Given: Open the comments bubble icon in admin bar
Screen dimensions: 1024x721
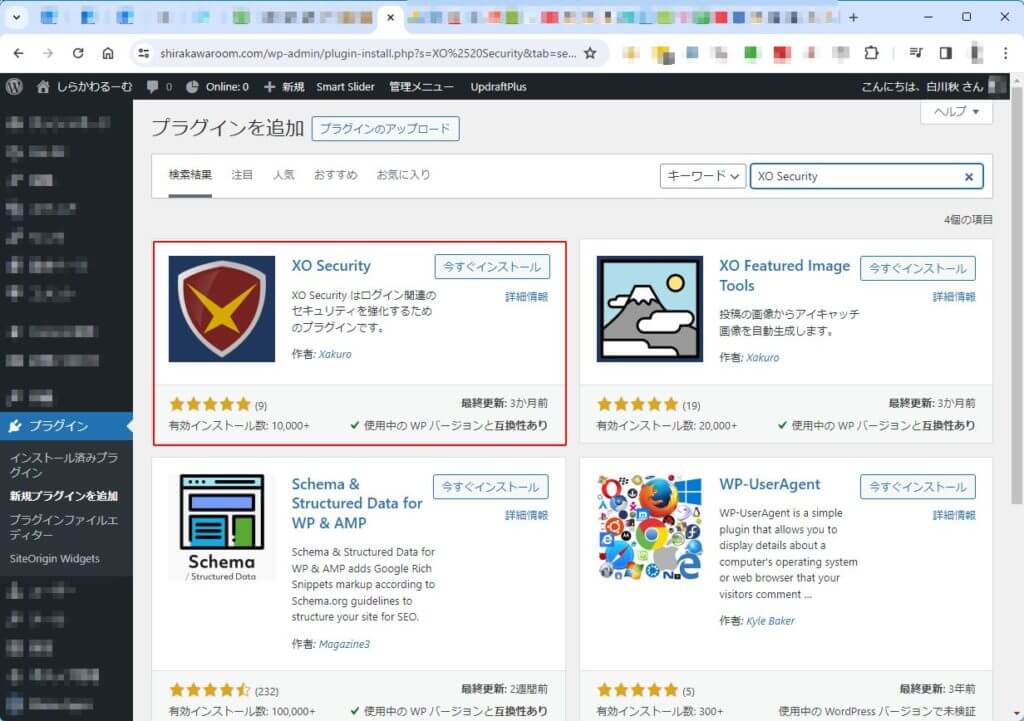Looking at the screenshot, I should click(x=152, y=87).
